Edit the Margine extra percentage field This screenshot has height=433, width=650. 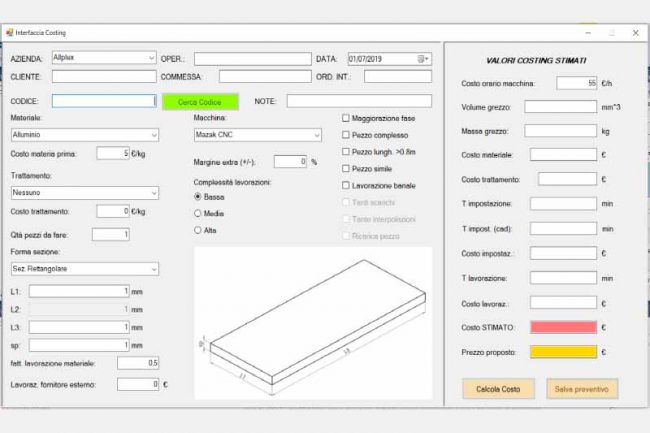tap(290, 162)
